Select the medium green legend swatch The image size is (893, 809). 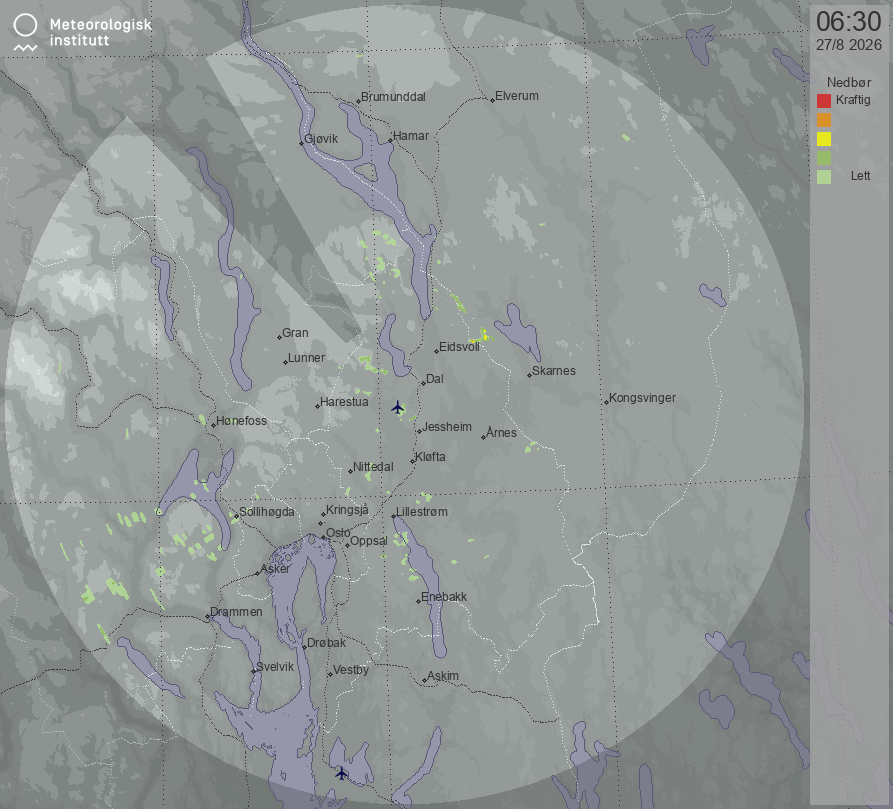point(824,158)
